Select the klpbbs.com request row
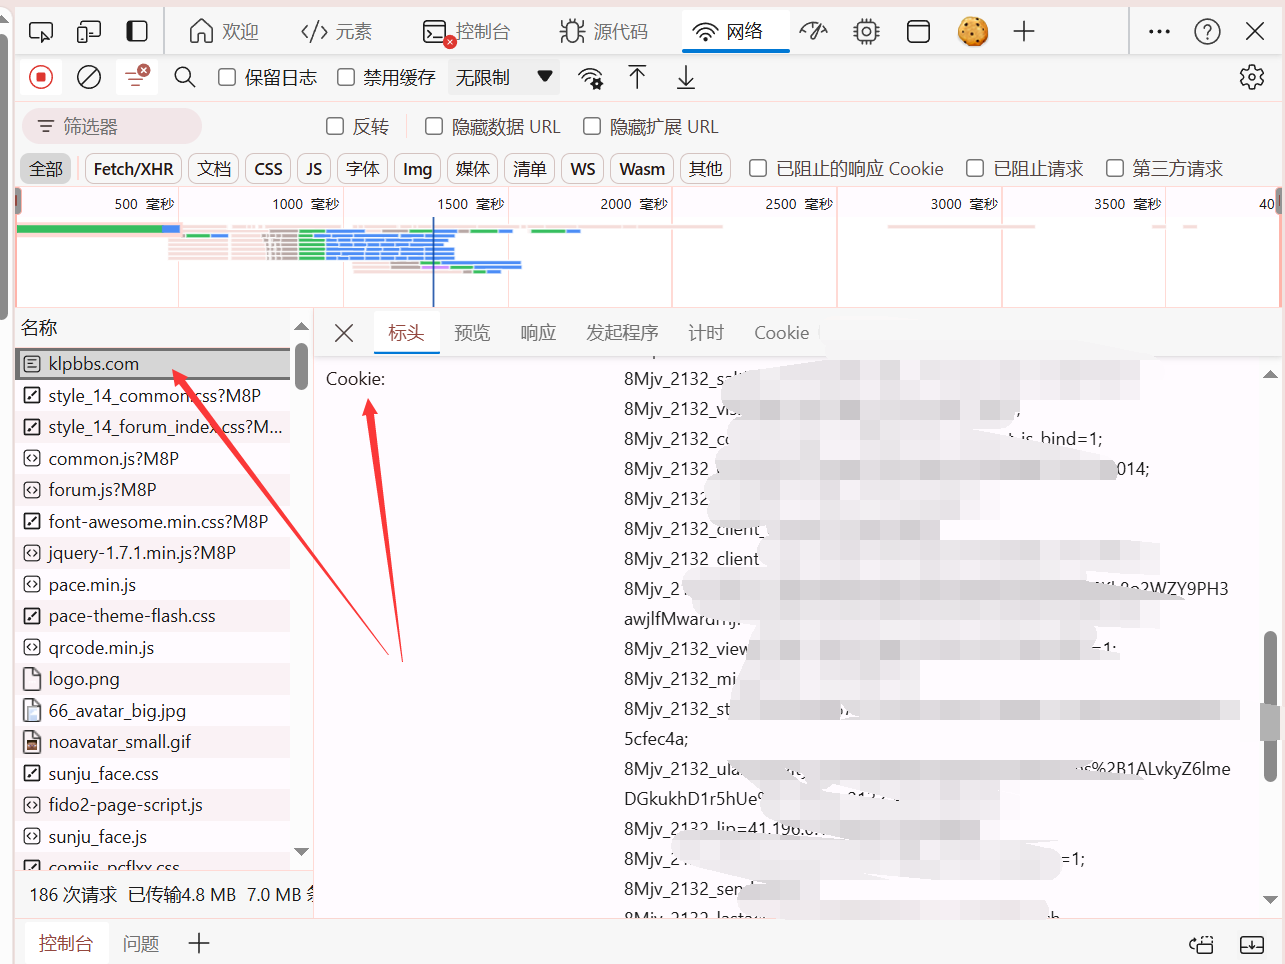The width and height of the screenshot is (1285, 964). [x=153, y=364]
